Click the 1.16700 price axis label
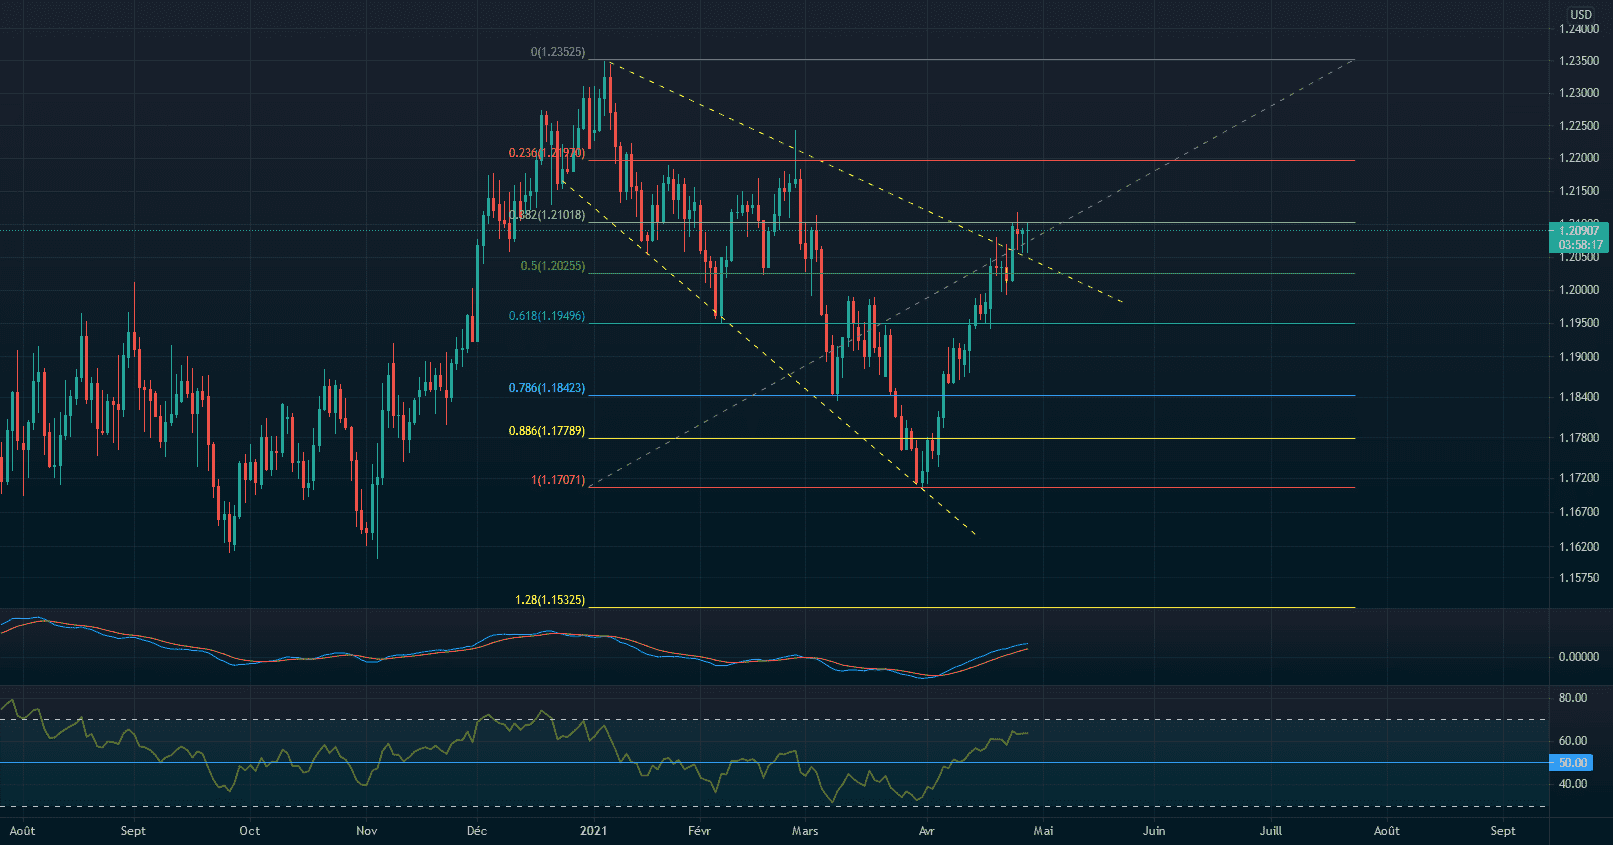The image size is (1613, 845). click(1579, 512)
